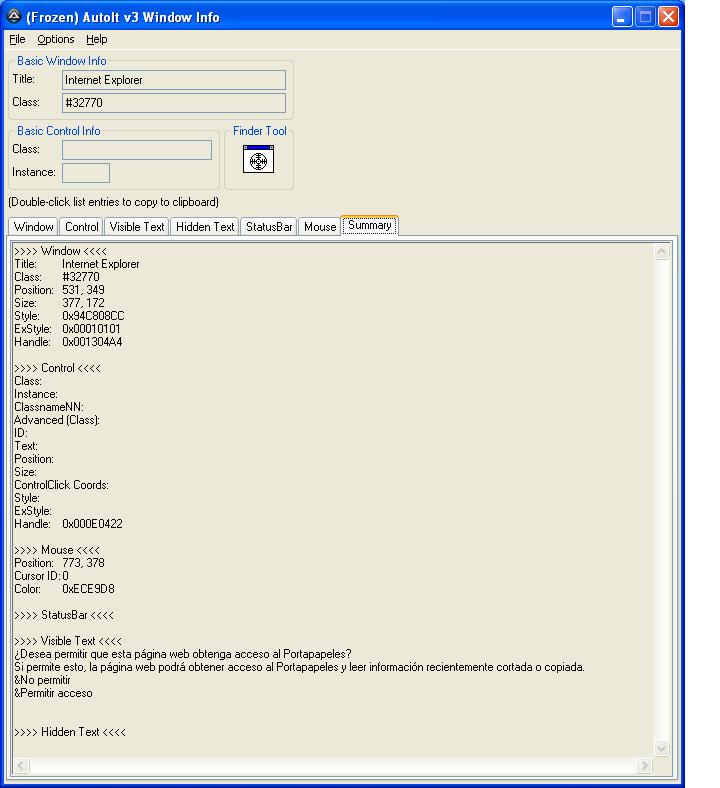
Task: Click the empty Basic Control Info Class field
Action: coord(137,150)
